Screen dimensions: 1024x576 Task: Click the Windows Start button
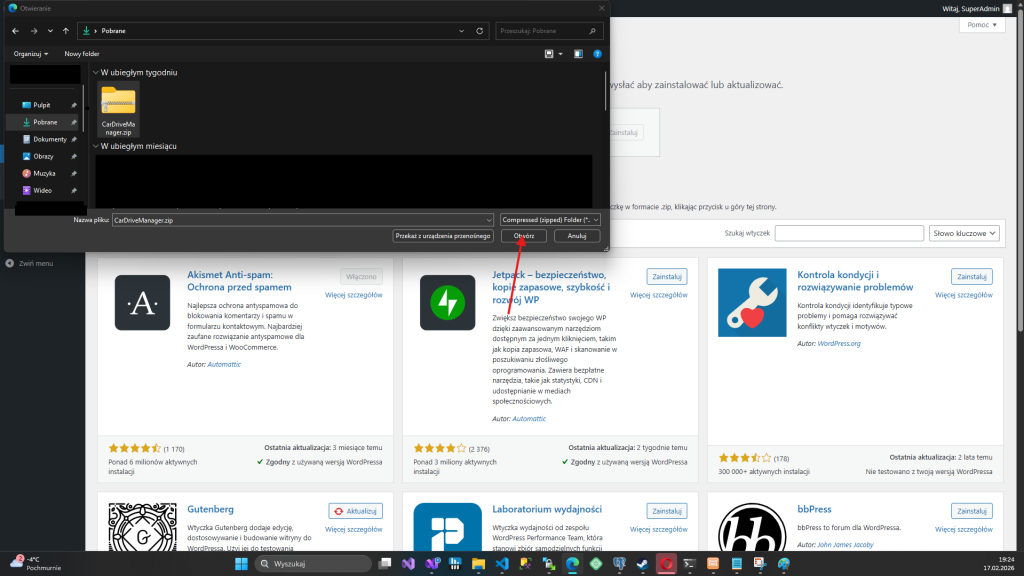click(x=240, y=564)
